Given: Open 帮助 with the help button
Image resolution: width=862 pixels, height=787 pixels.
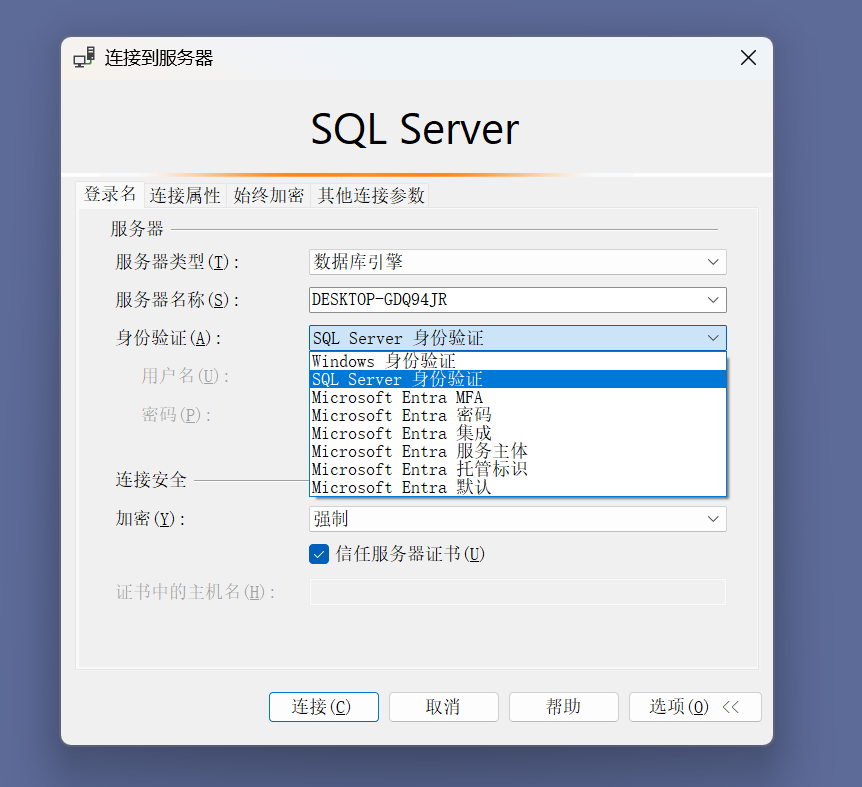Looking at the screenshot, I should (x=563, y=707).
